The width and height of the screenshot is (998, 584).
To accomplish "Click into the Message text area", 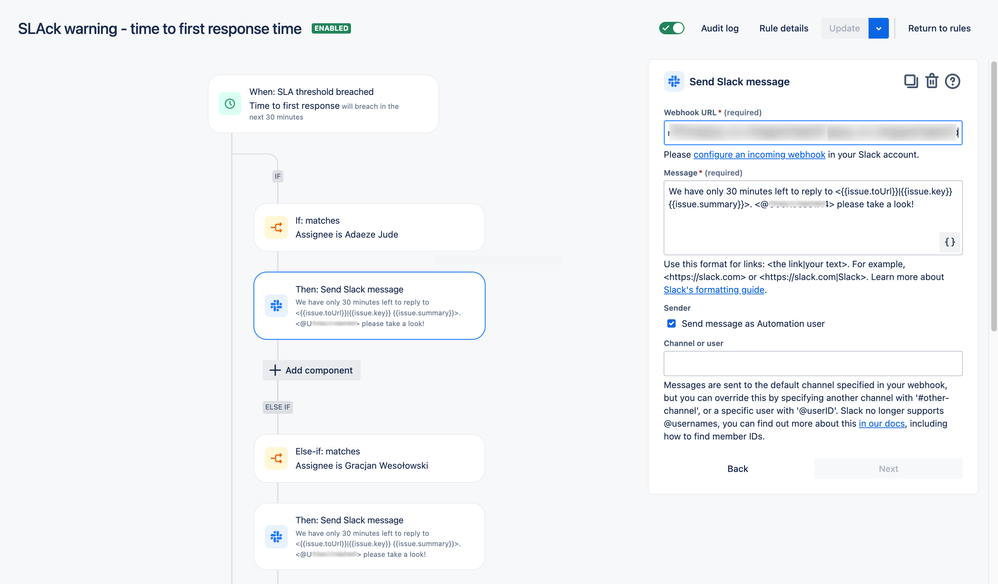I will [813, 218].
